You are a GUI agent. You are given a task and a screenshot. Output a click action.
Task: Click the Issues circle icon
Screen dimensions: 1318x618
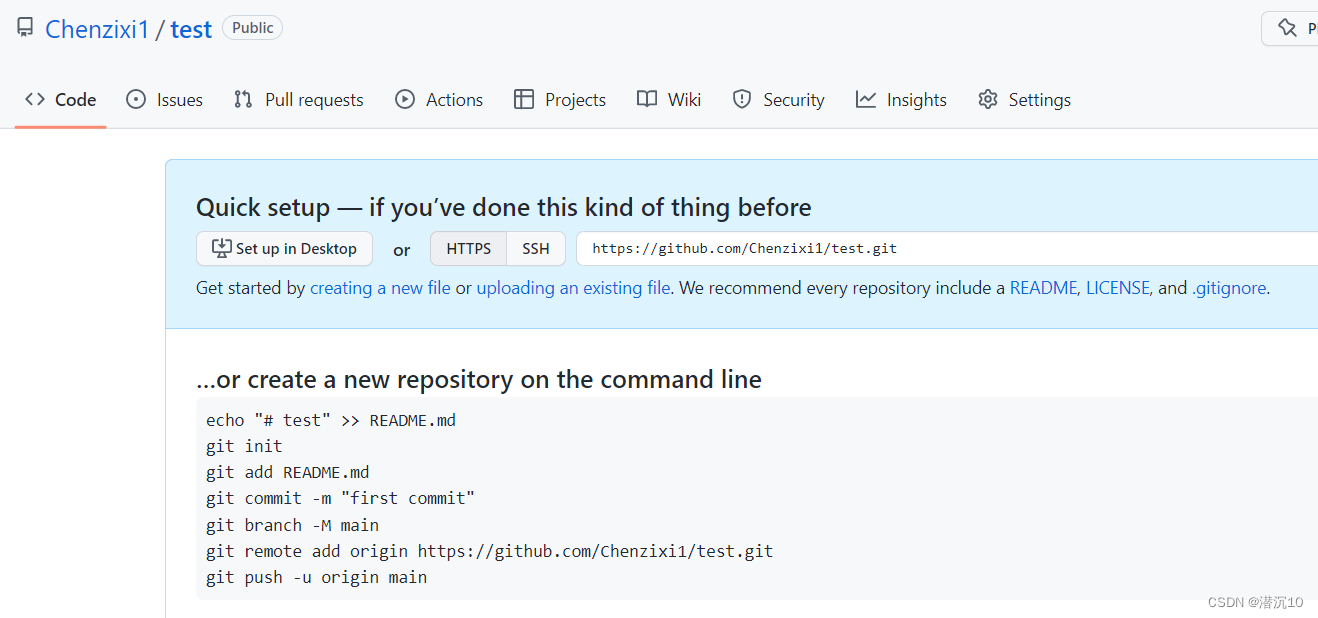pos(136,99)
